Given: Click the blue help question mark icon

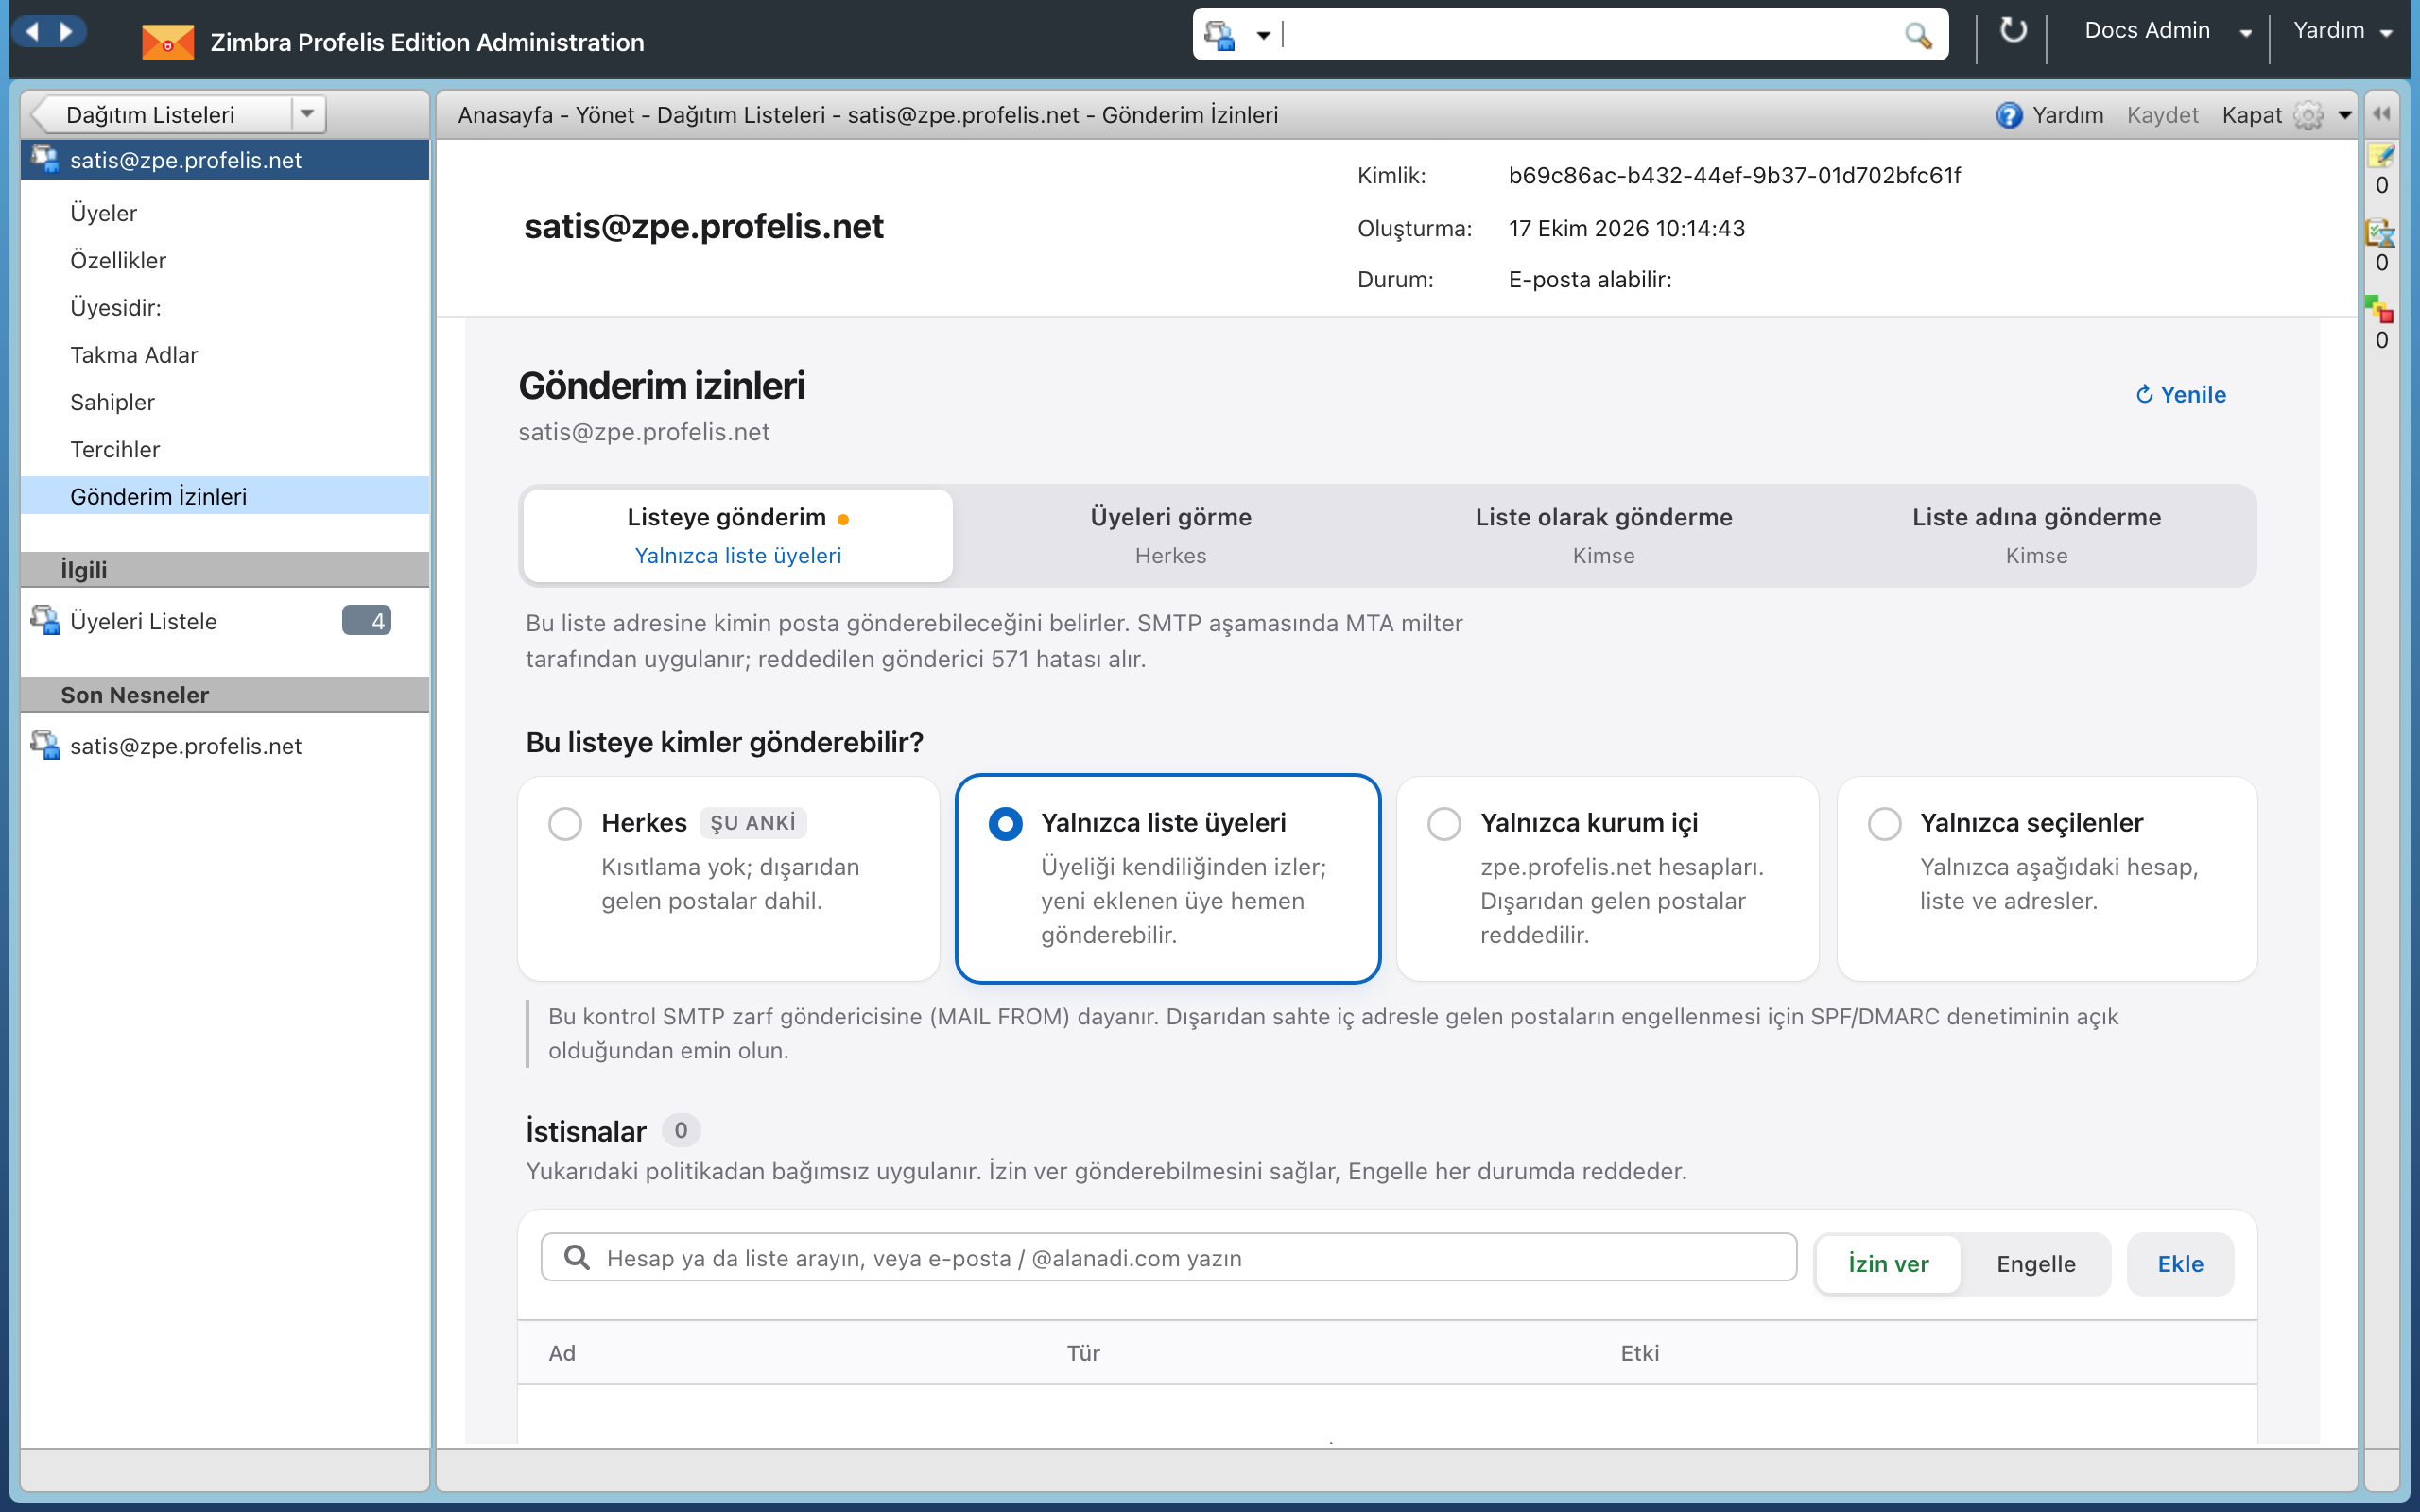Looking at the screenshot, I should (x=2009, y=115).
